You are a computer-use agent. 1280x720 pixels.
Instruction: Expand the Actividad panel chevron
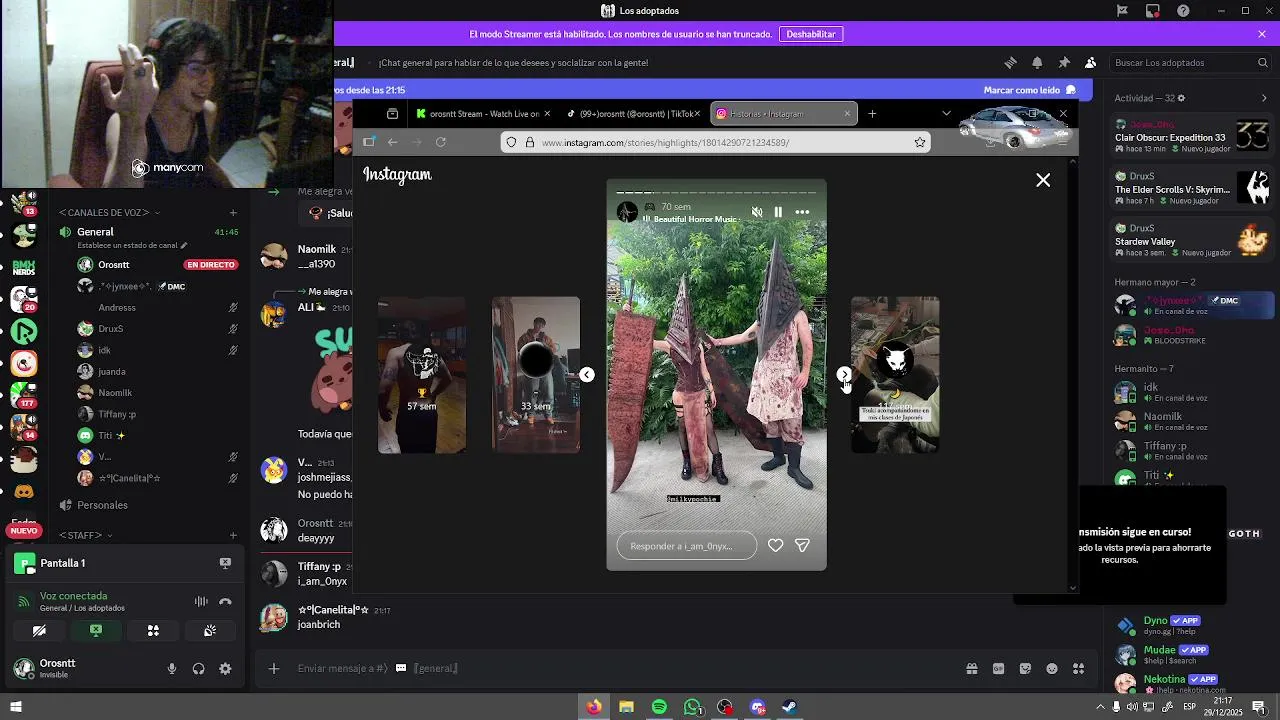click(x=1264, y=98)
